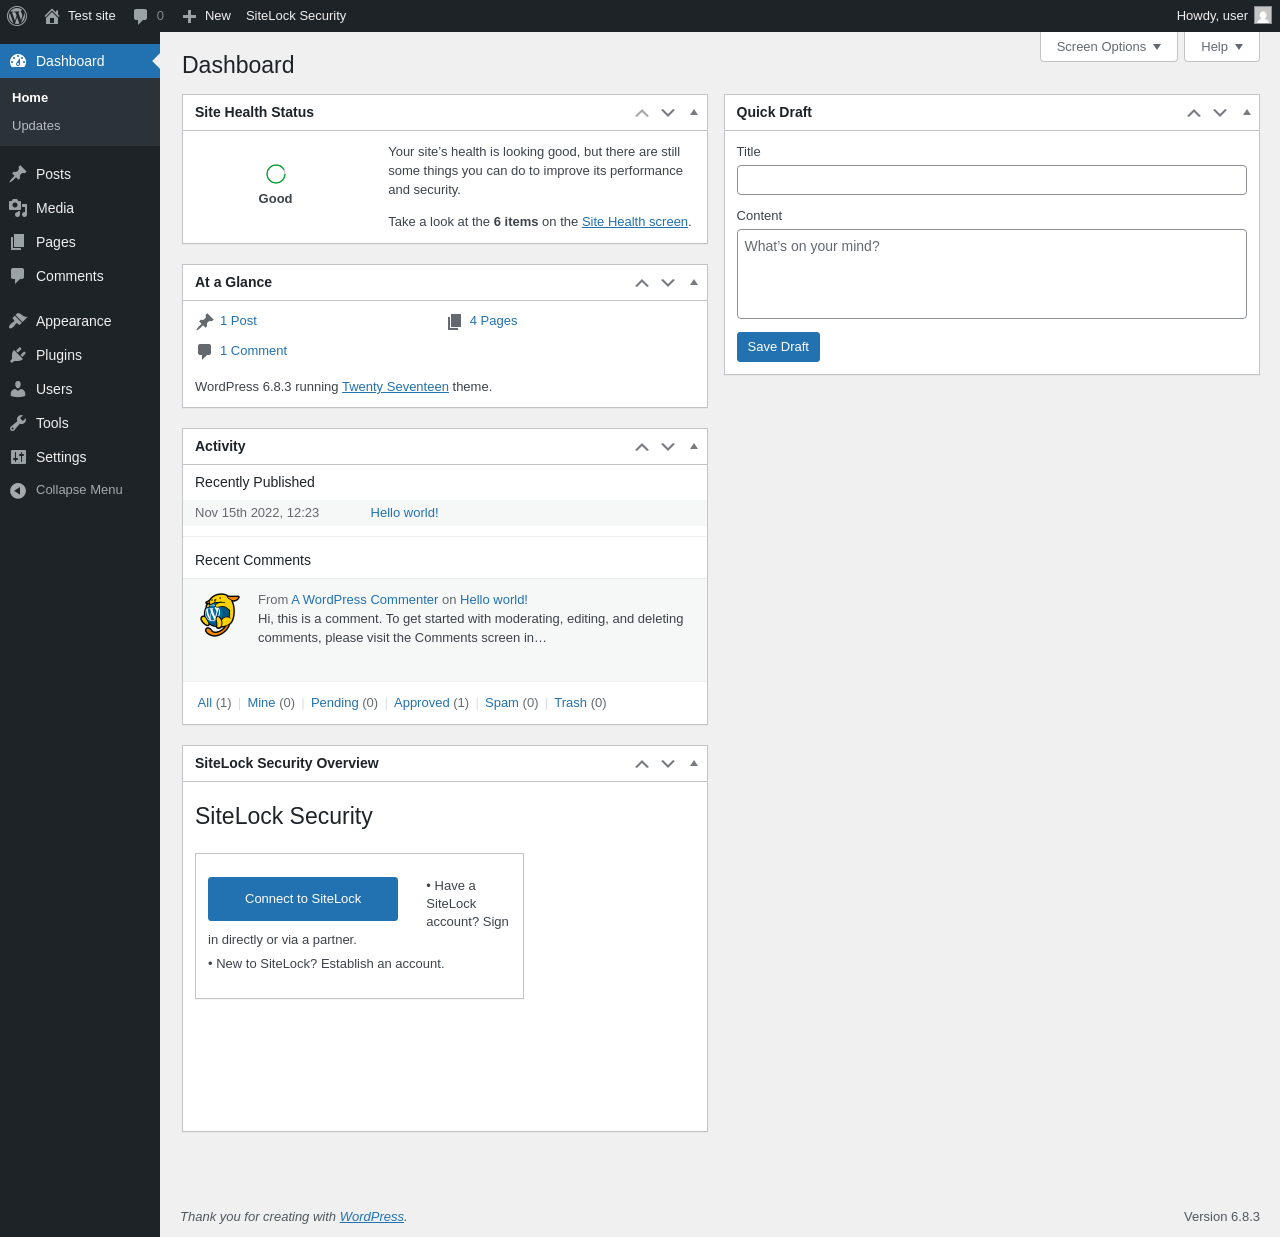
Task: Open the Settings menu label
Action: 61,457
